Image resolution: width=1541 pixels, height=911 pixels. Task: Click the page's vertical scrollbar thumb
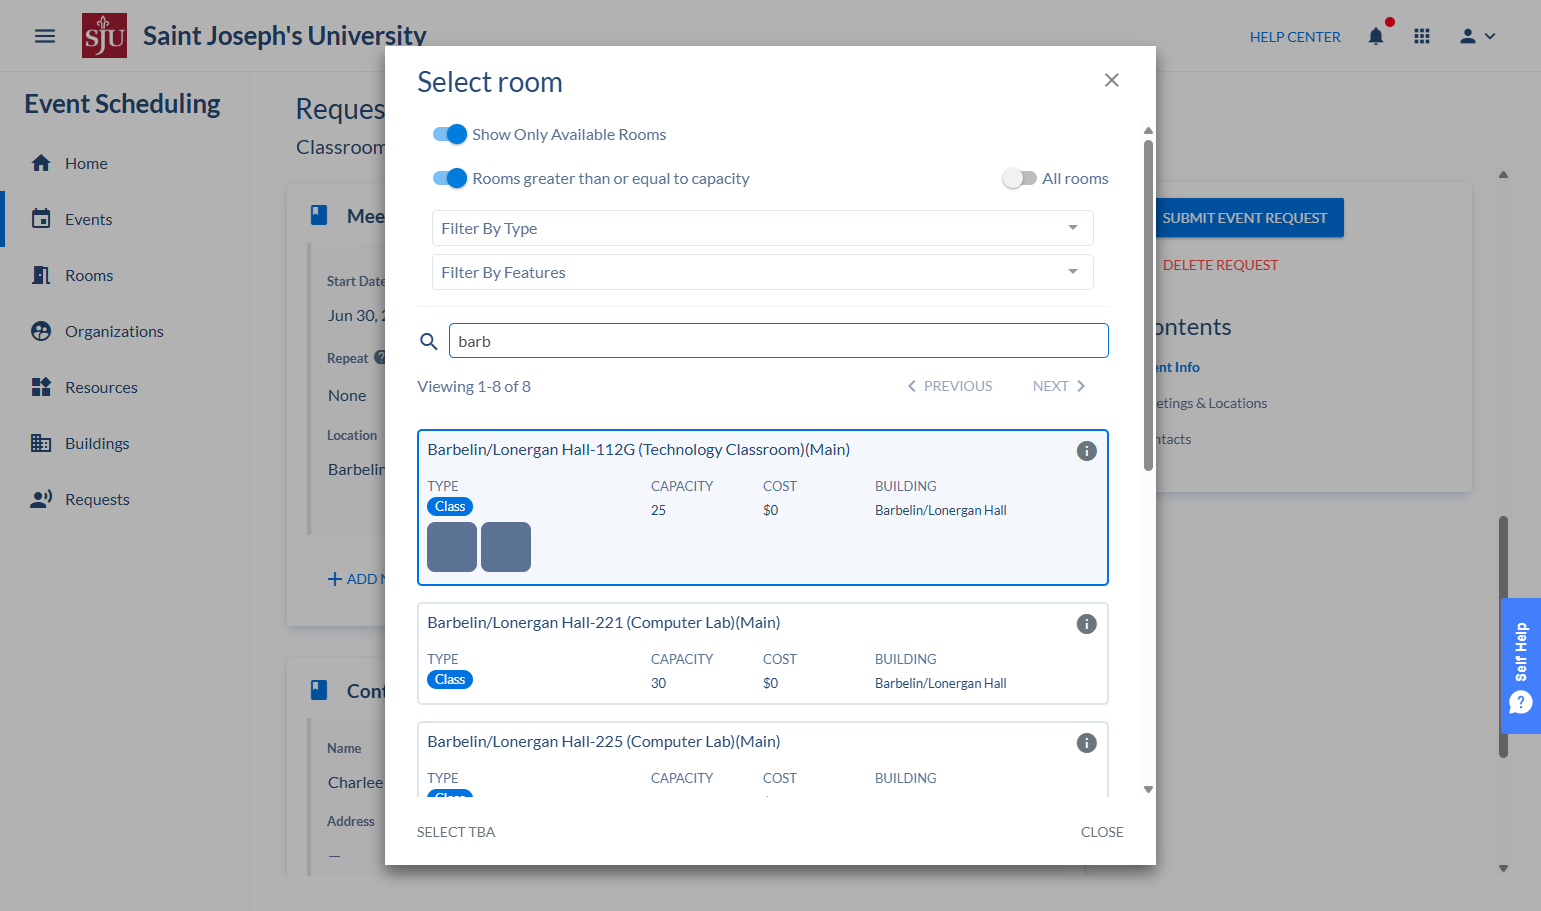[x=1503, y=636]
